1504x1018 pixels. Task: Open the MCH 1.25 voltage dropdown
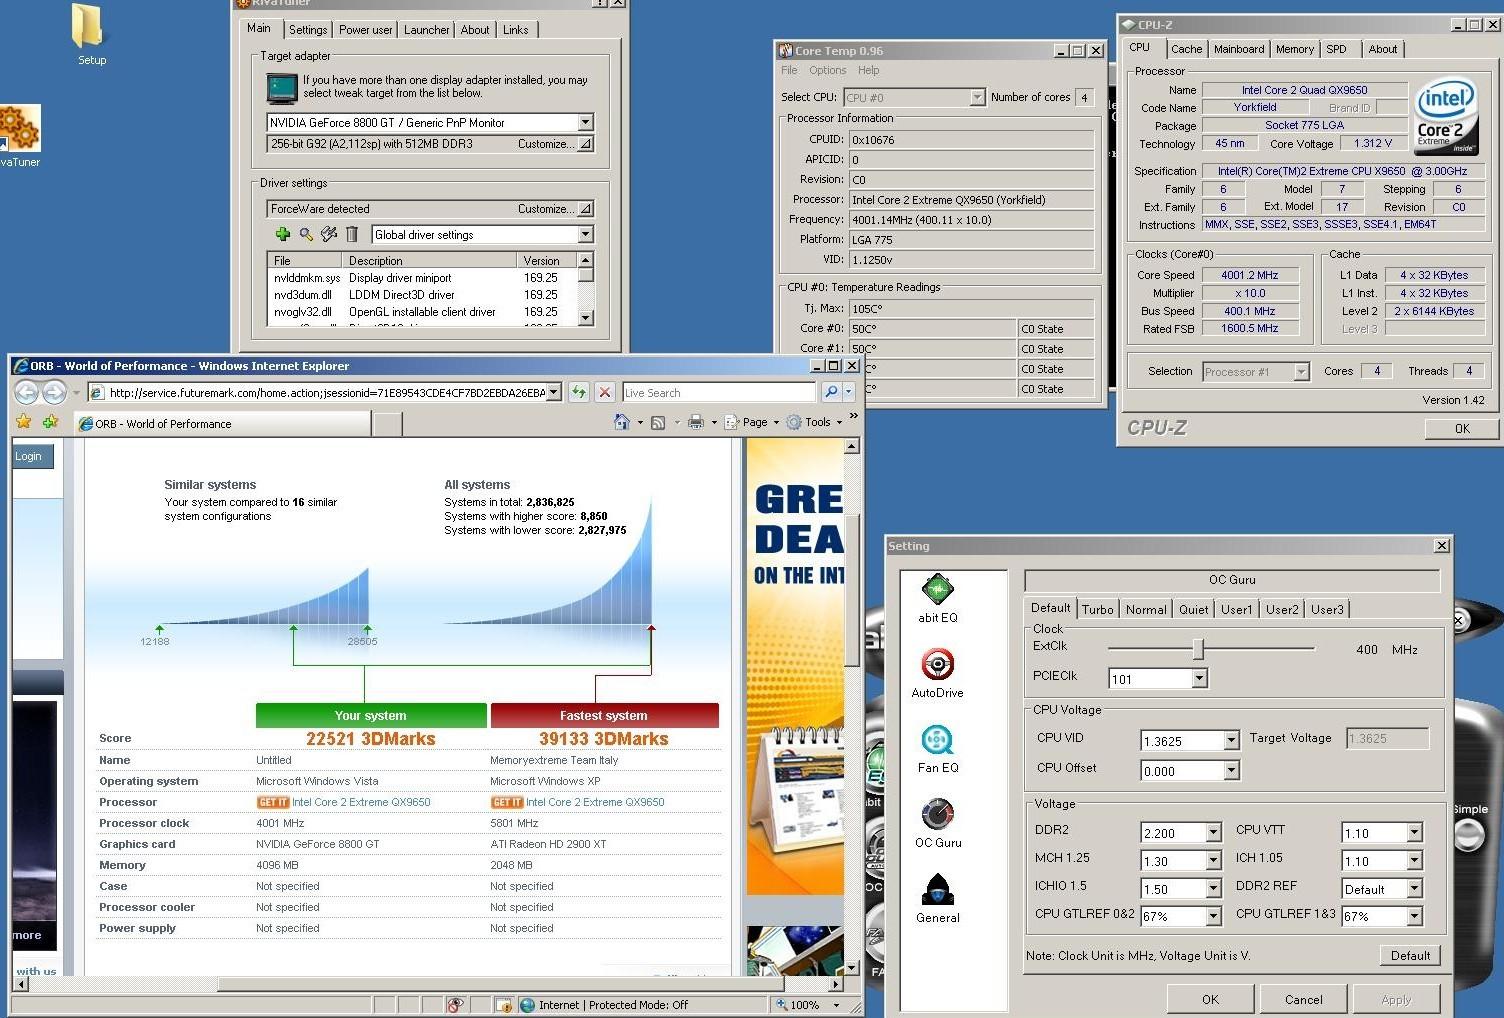(x=1213, y=861)
